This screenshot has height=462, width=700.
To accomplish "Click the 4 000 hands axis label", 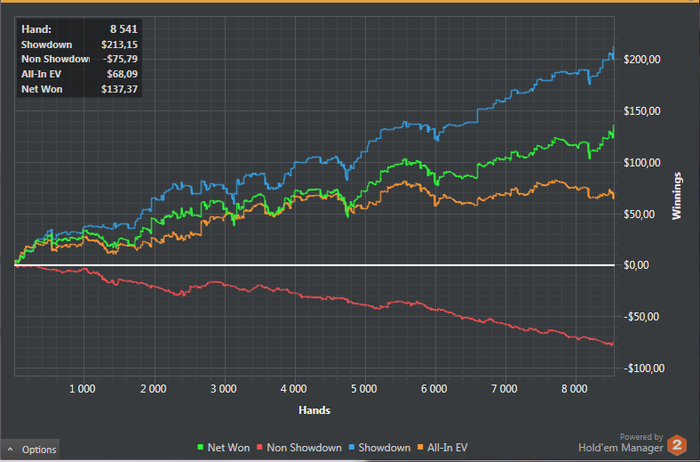I will pyautogui.click(x=294, y=389).
